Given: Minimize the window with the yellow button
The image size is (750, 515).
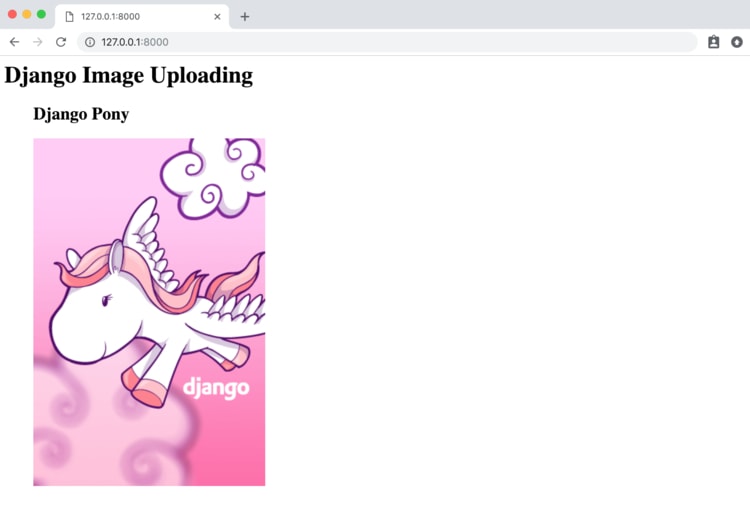Looking at the screenshot, I should (x=27, y=14).
